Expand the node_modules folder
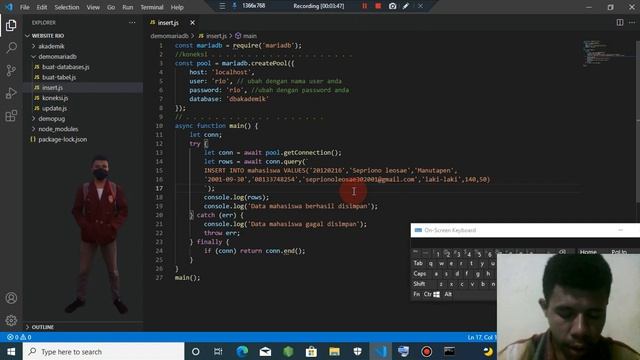 58,129
